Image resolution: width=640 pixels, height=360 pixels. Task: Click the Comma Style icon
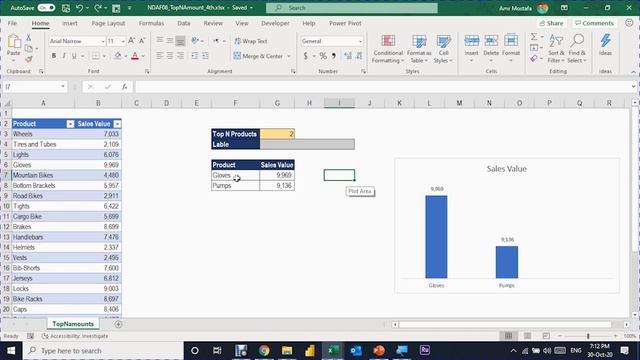(334, 56)
